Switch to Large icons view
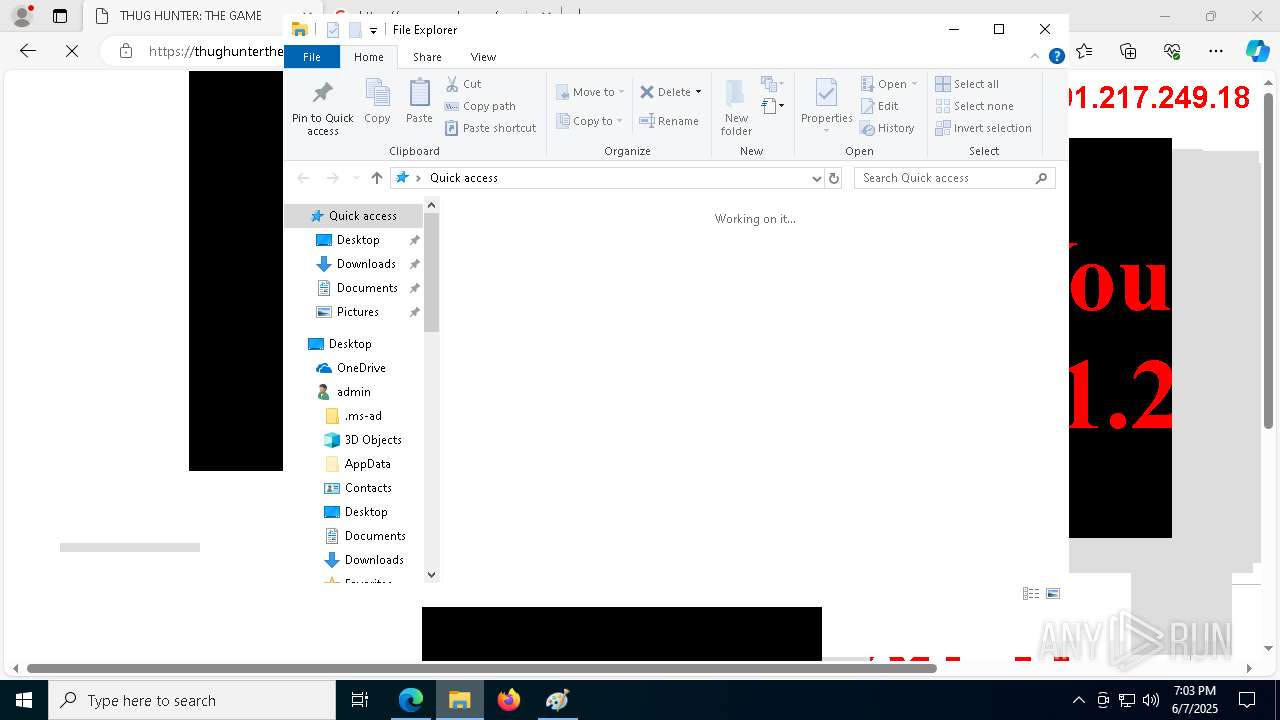 point(1053,594)
